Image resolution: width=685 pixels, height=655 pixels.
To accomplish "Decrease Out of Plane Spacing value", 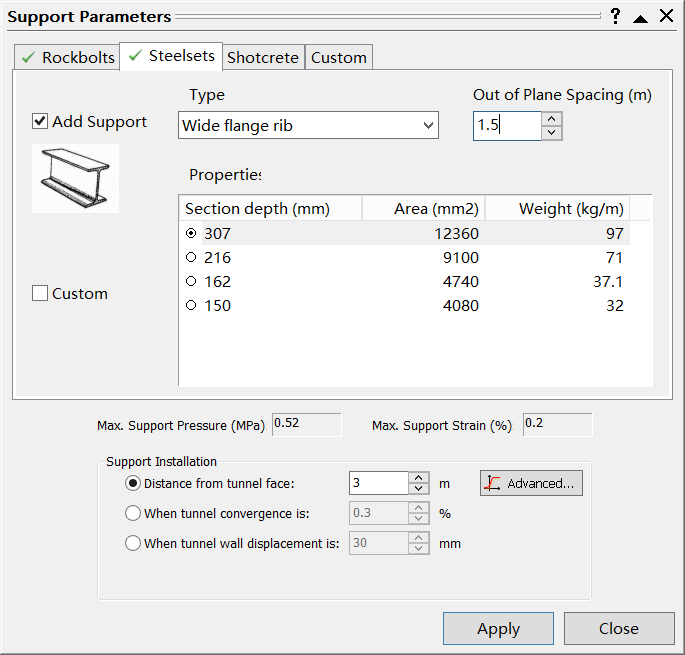I will [x=552, y=132].
